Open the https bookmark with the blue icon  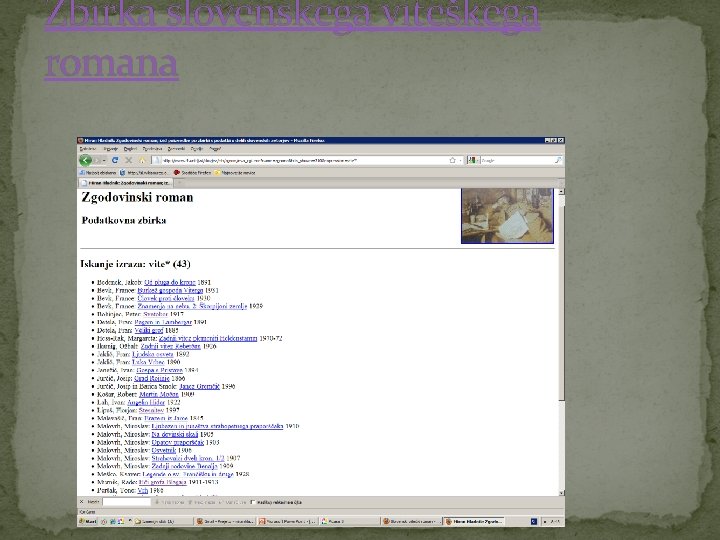point(144,173)
